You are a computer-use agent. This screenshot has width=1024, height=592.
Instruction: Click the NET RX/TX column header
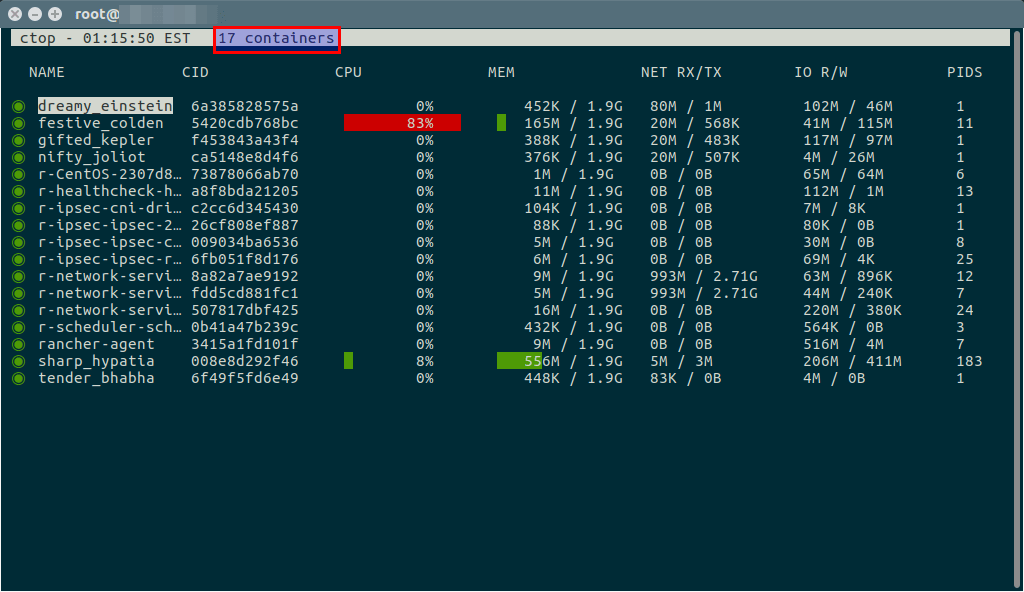tap(679, 72)
